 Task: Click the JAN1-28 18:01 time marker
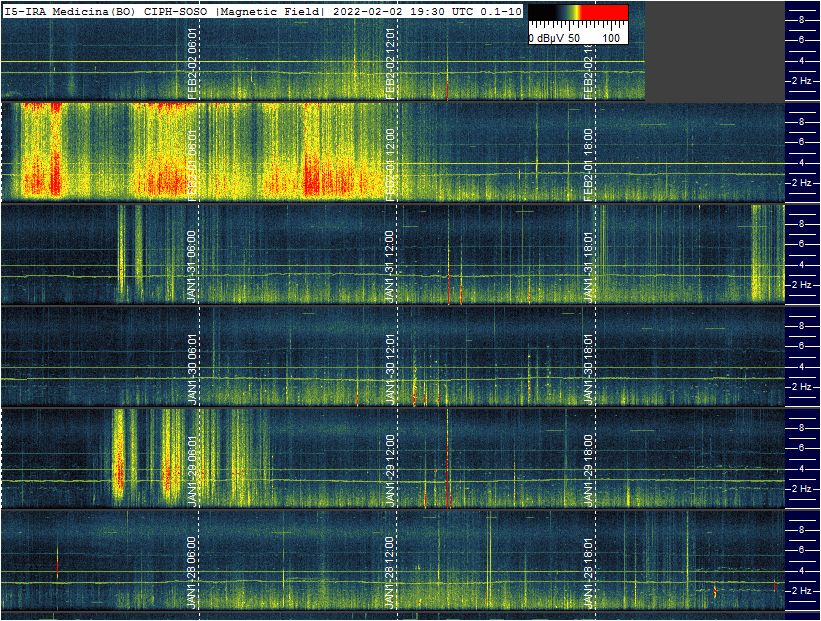coord(590,574)
